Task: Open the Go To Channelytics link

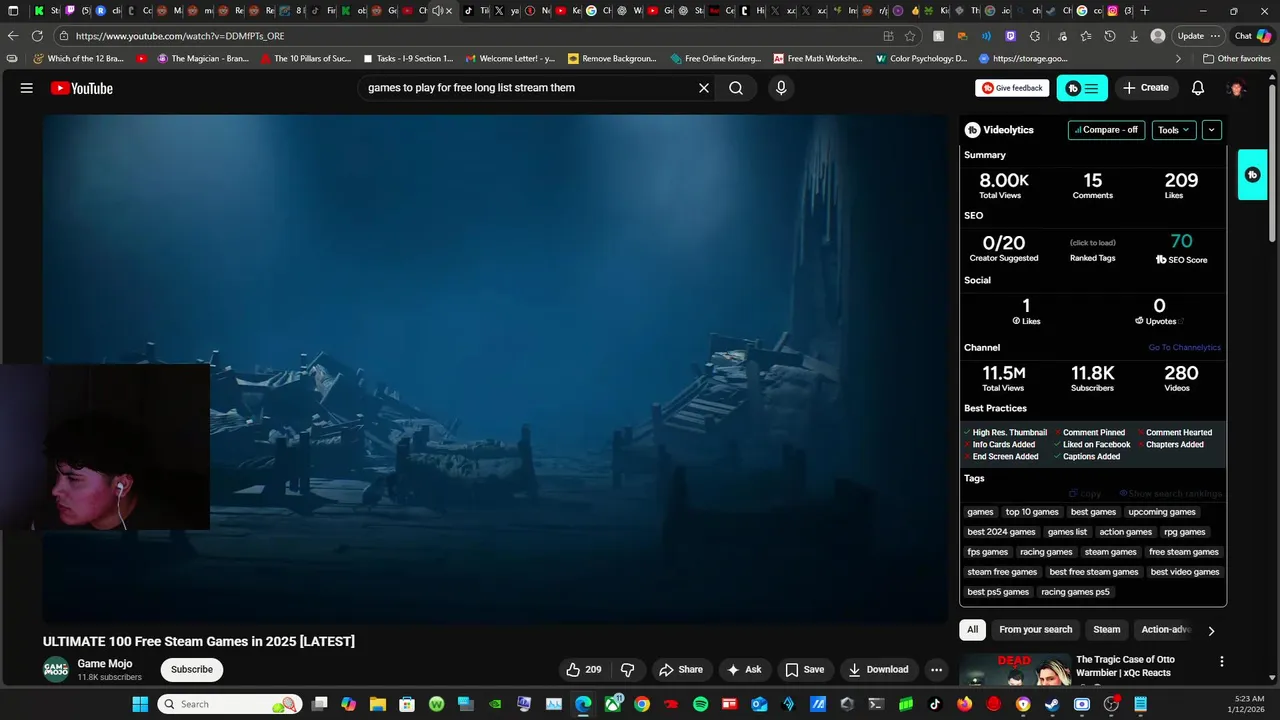Action: click(x=1184, y=348)
